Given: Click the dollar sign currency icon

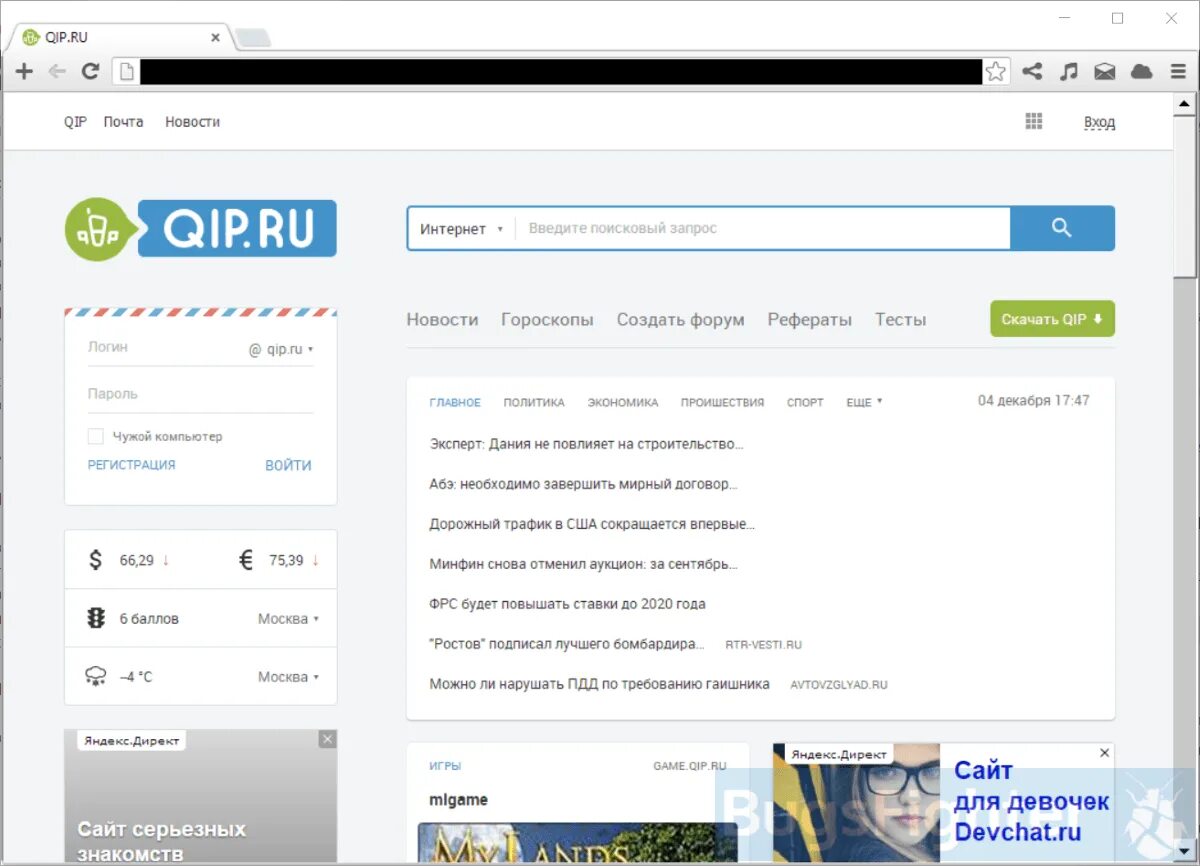Looking at the screenshot, I should (x=95, y=560).
